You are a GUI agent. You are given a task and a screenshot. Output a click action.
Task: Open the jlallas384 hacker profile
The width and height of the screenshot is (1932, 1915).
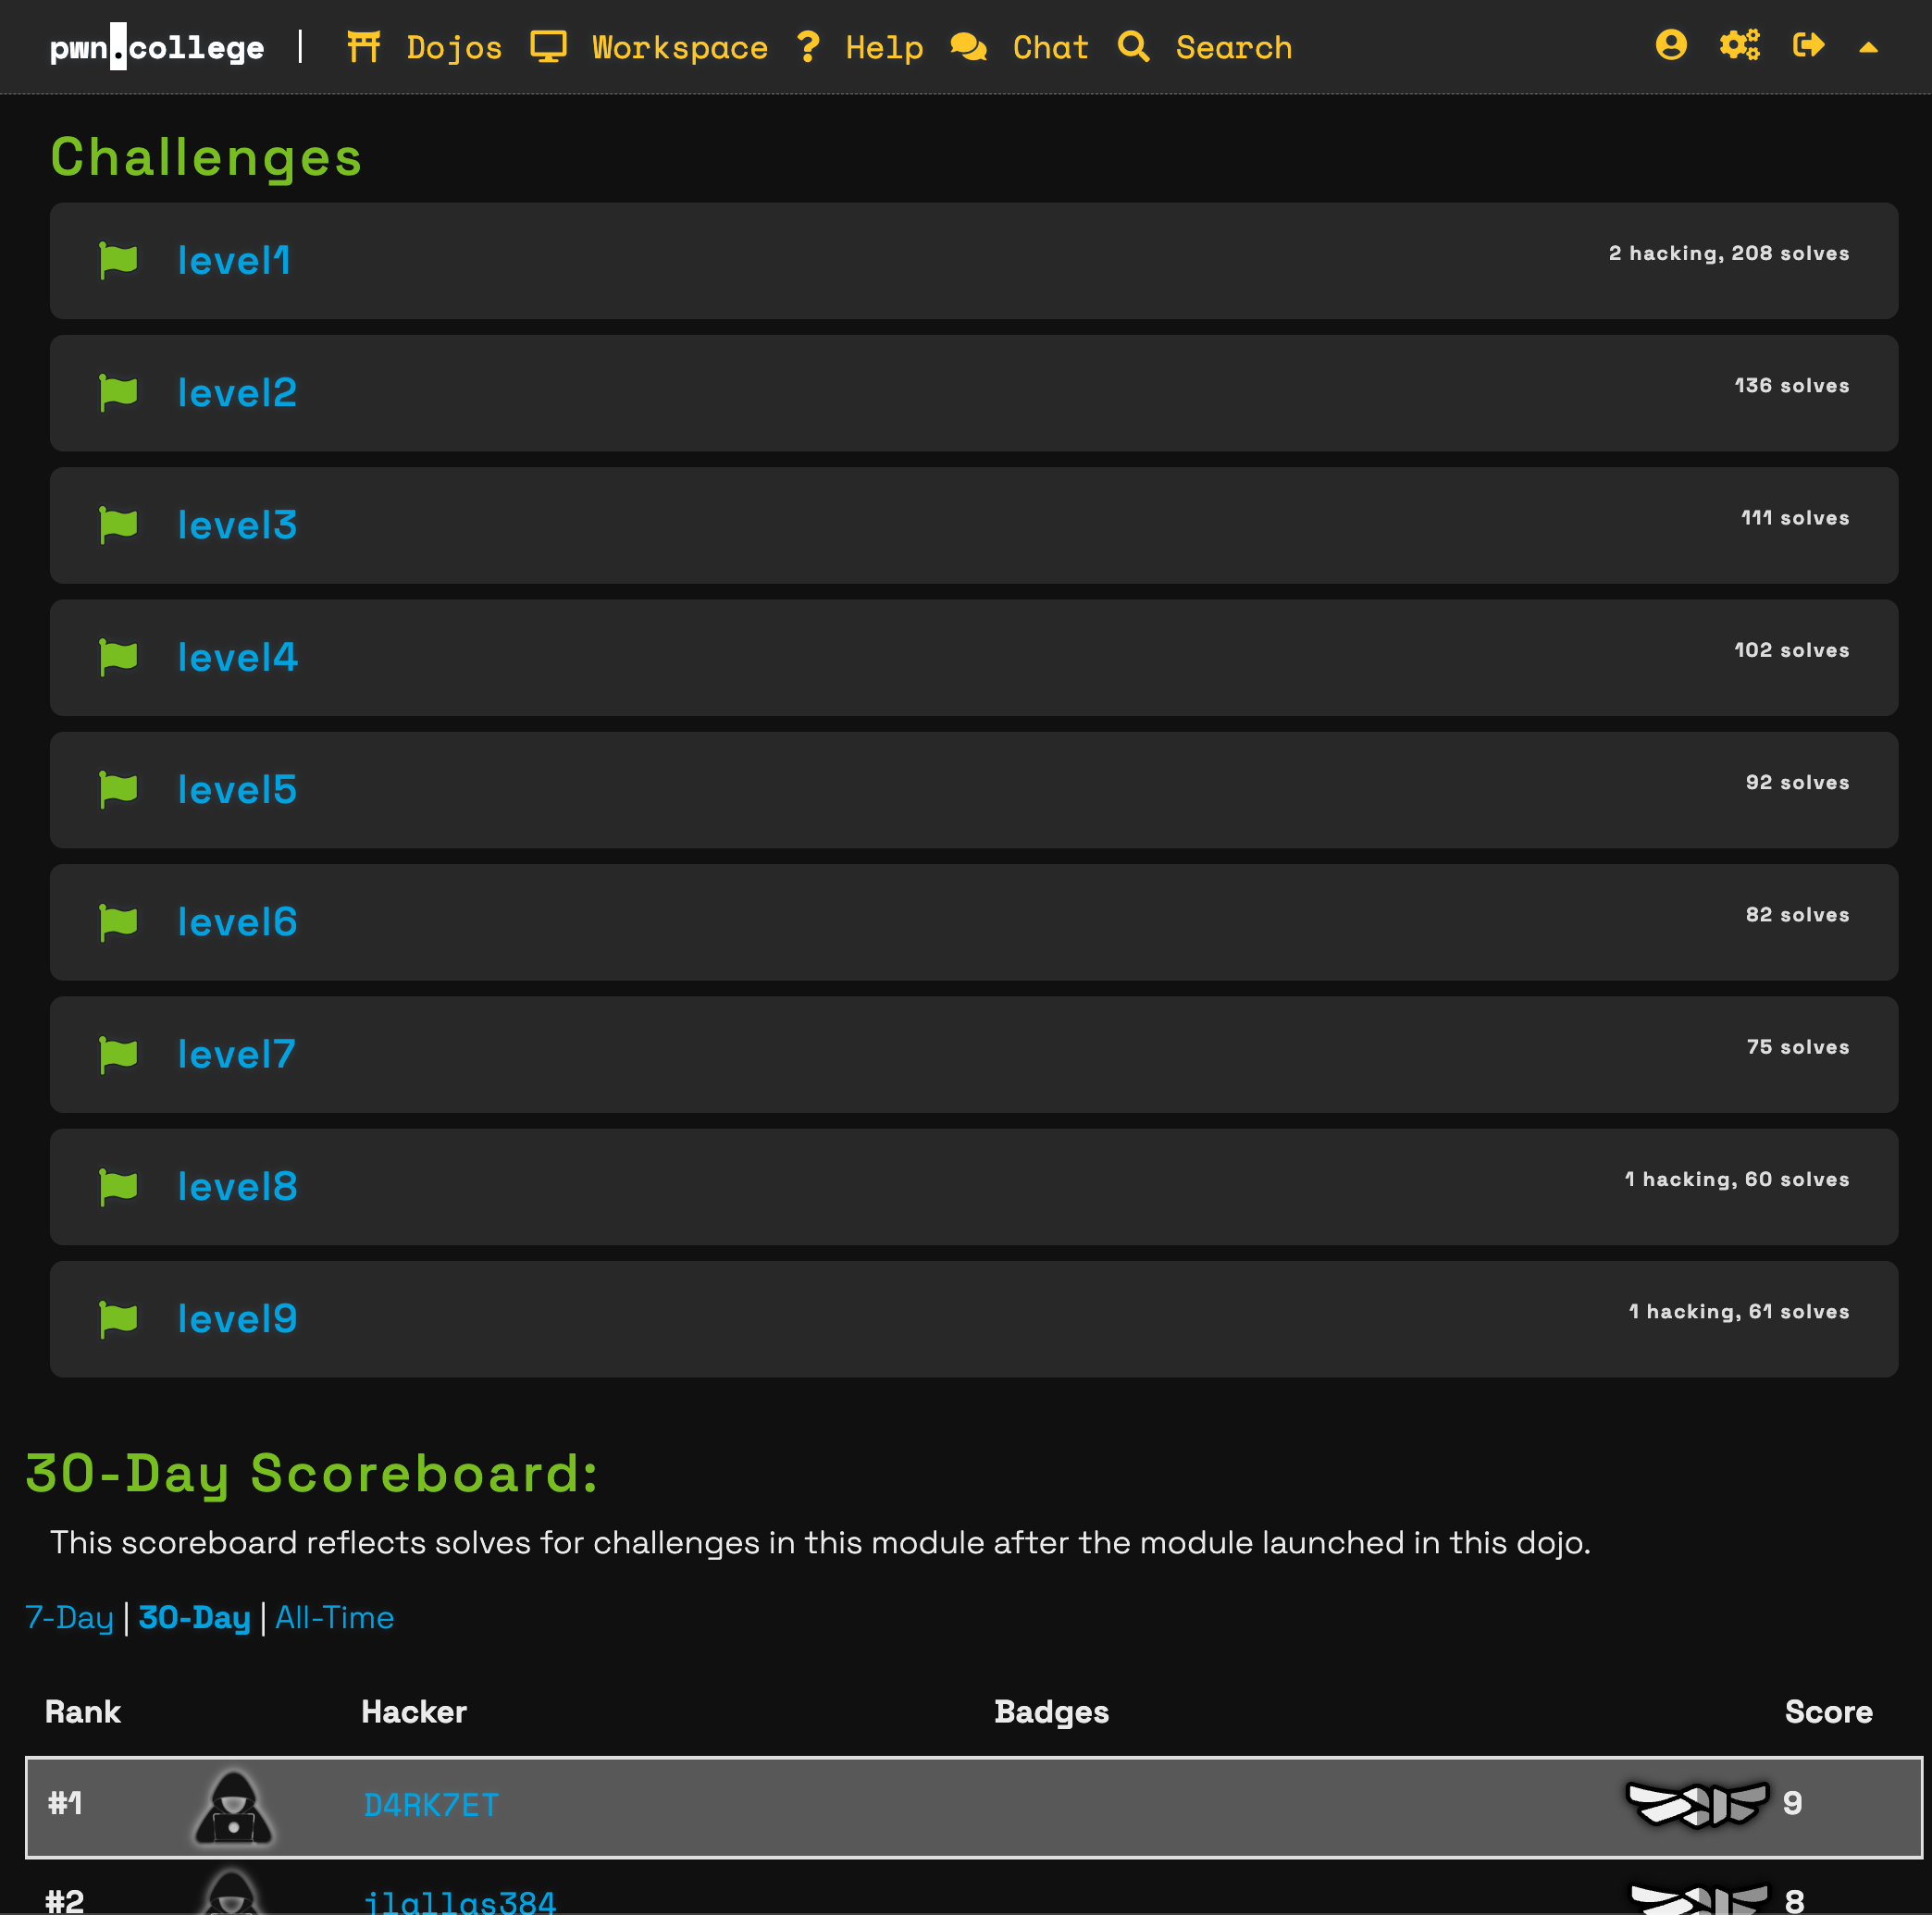[x=459, y=1900]
